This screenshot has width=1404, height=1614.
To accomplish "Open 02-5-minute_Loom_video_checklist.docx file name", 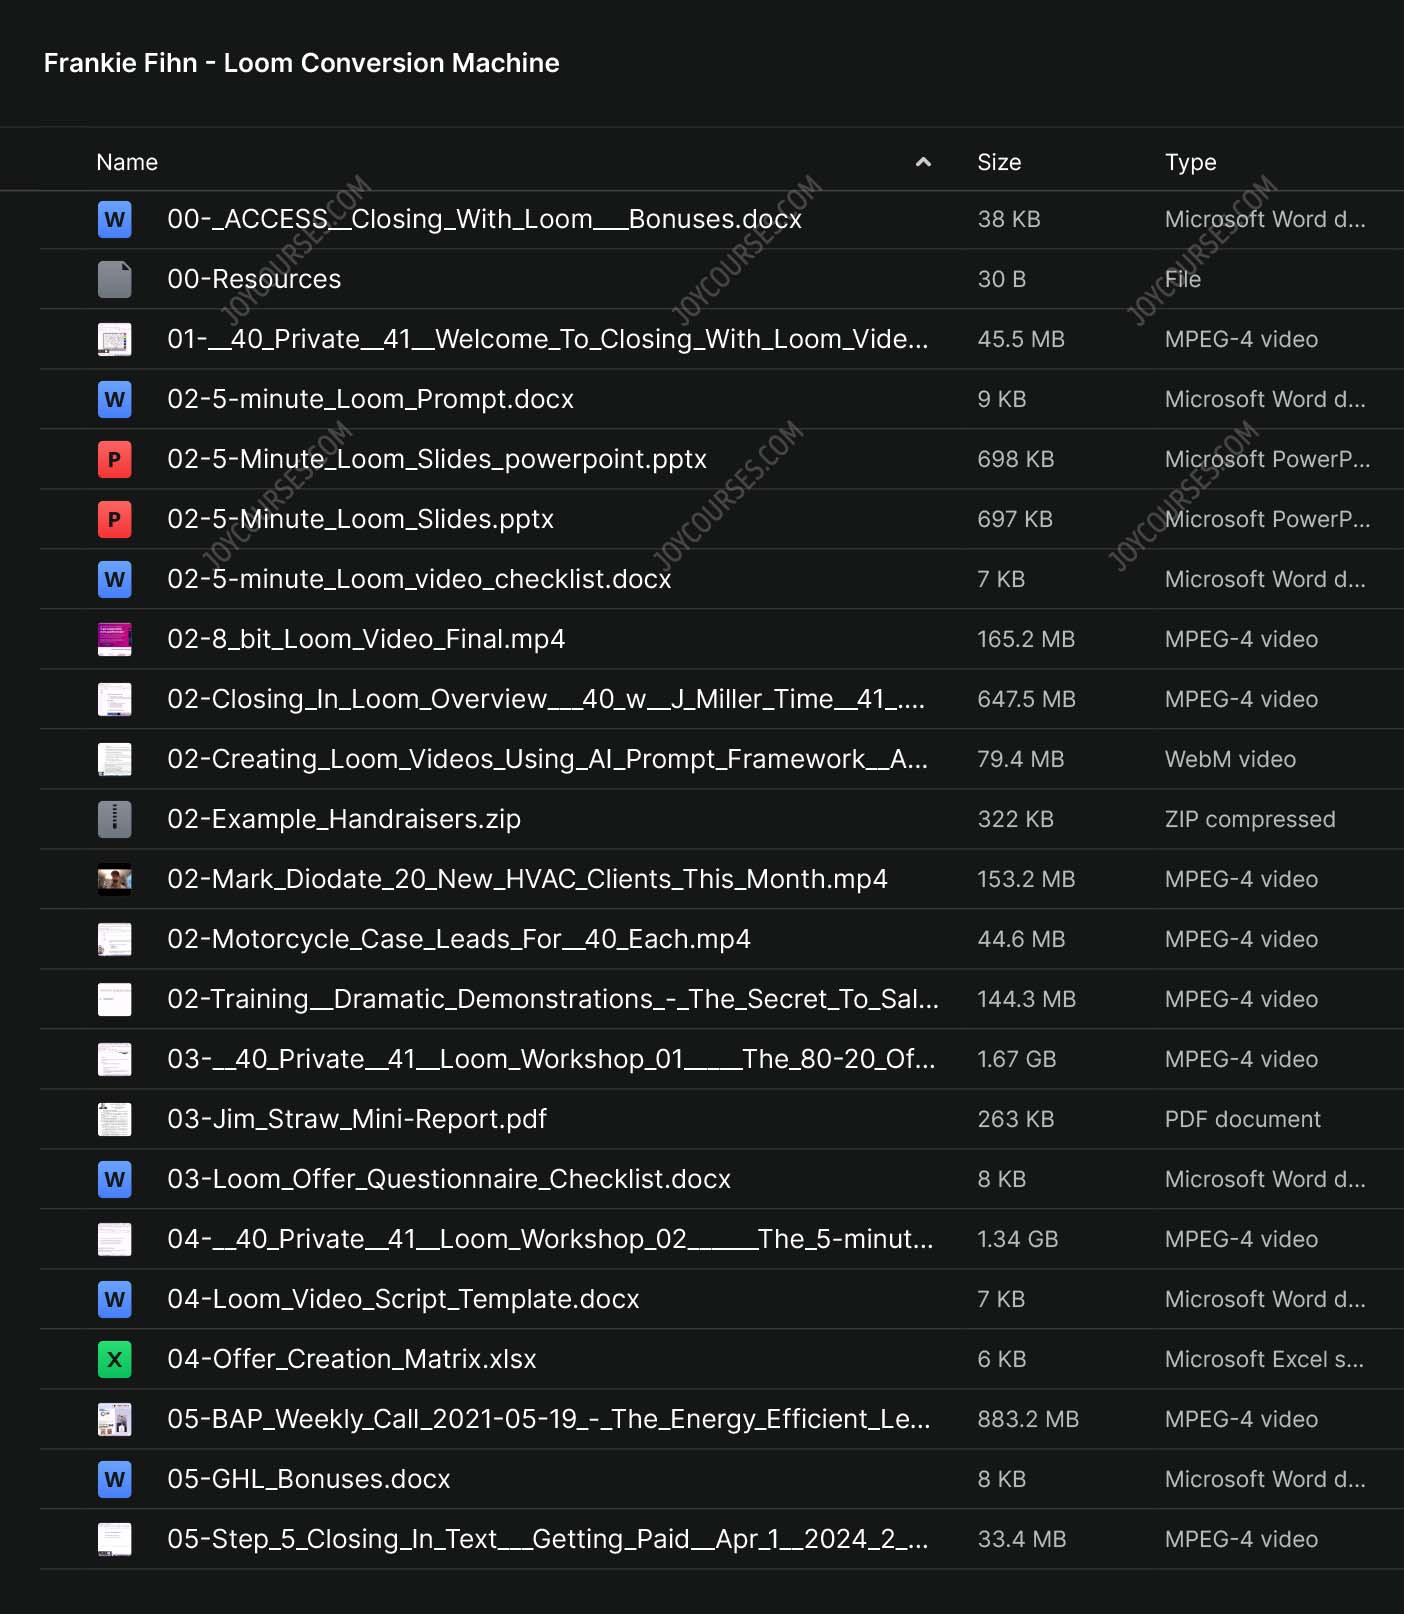I will pyautogui.click(x=419, y=579).
